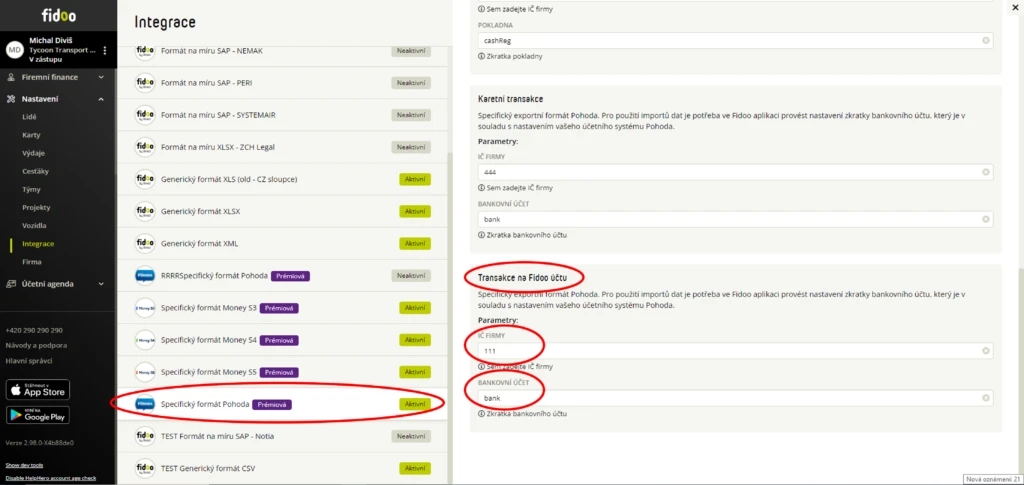Click the Nová oznámení: 21 notification

coord(992,480)
